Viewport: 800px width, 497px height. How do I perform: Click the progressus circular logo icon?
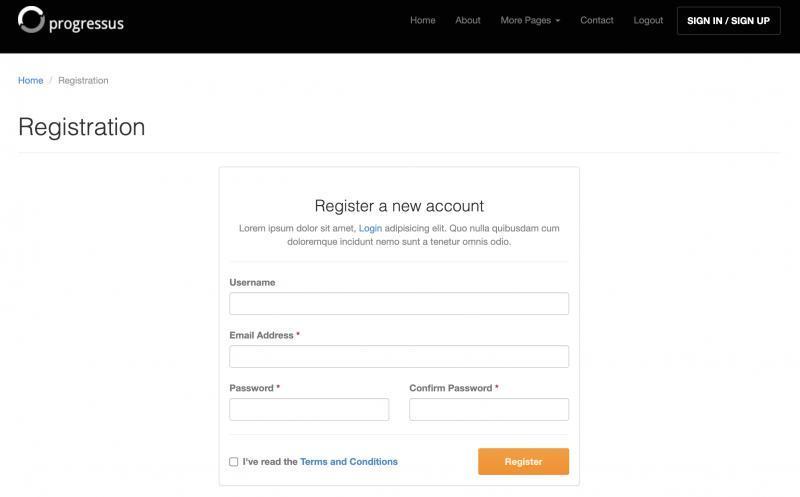pos(31,20)
